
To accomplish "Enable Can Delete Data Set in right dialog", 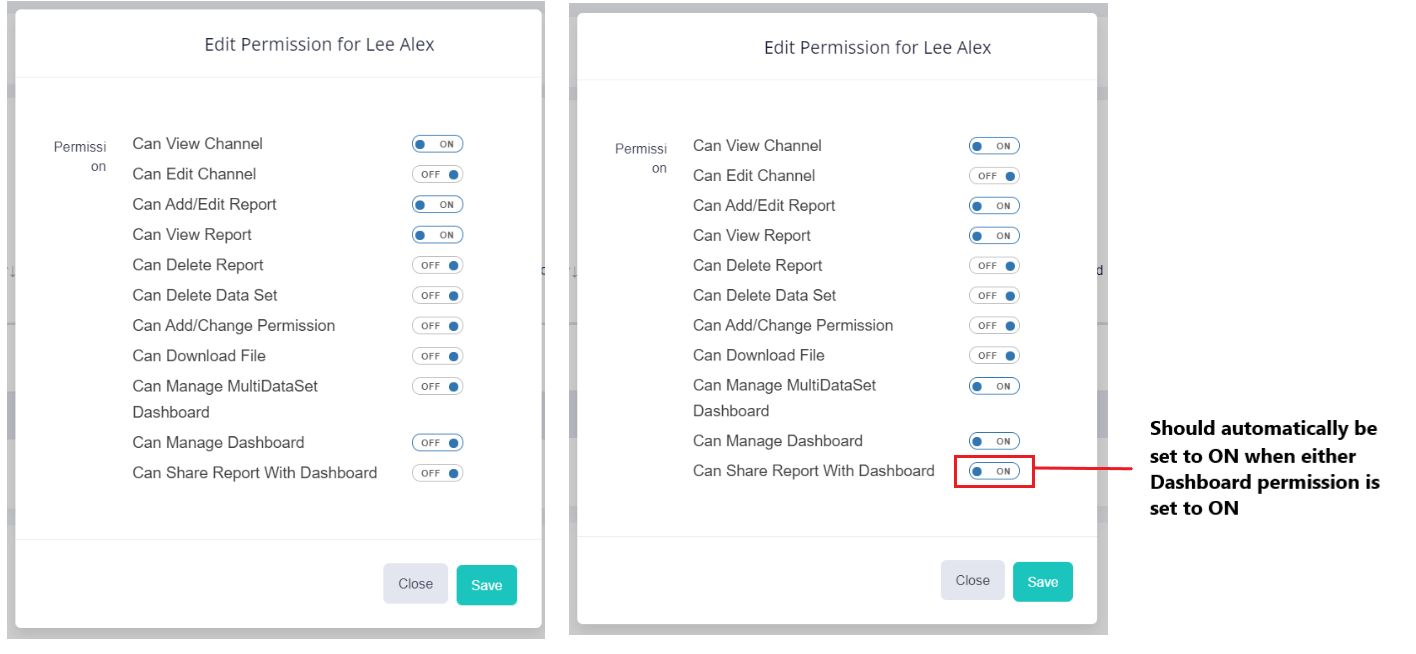I will tap(994, 296).
